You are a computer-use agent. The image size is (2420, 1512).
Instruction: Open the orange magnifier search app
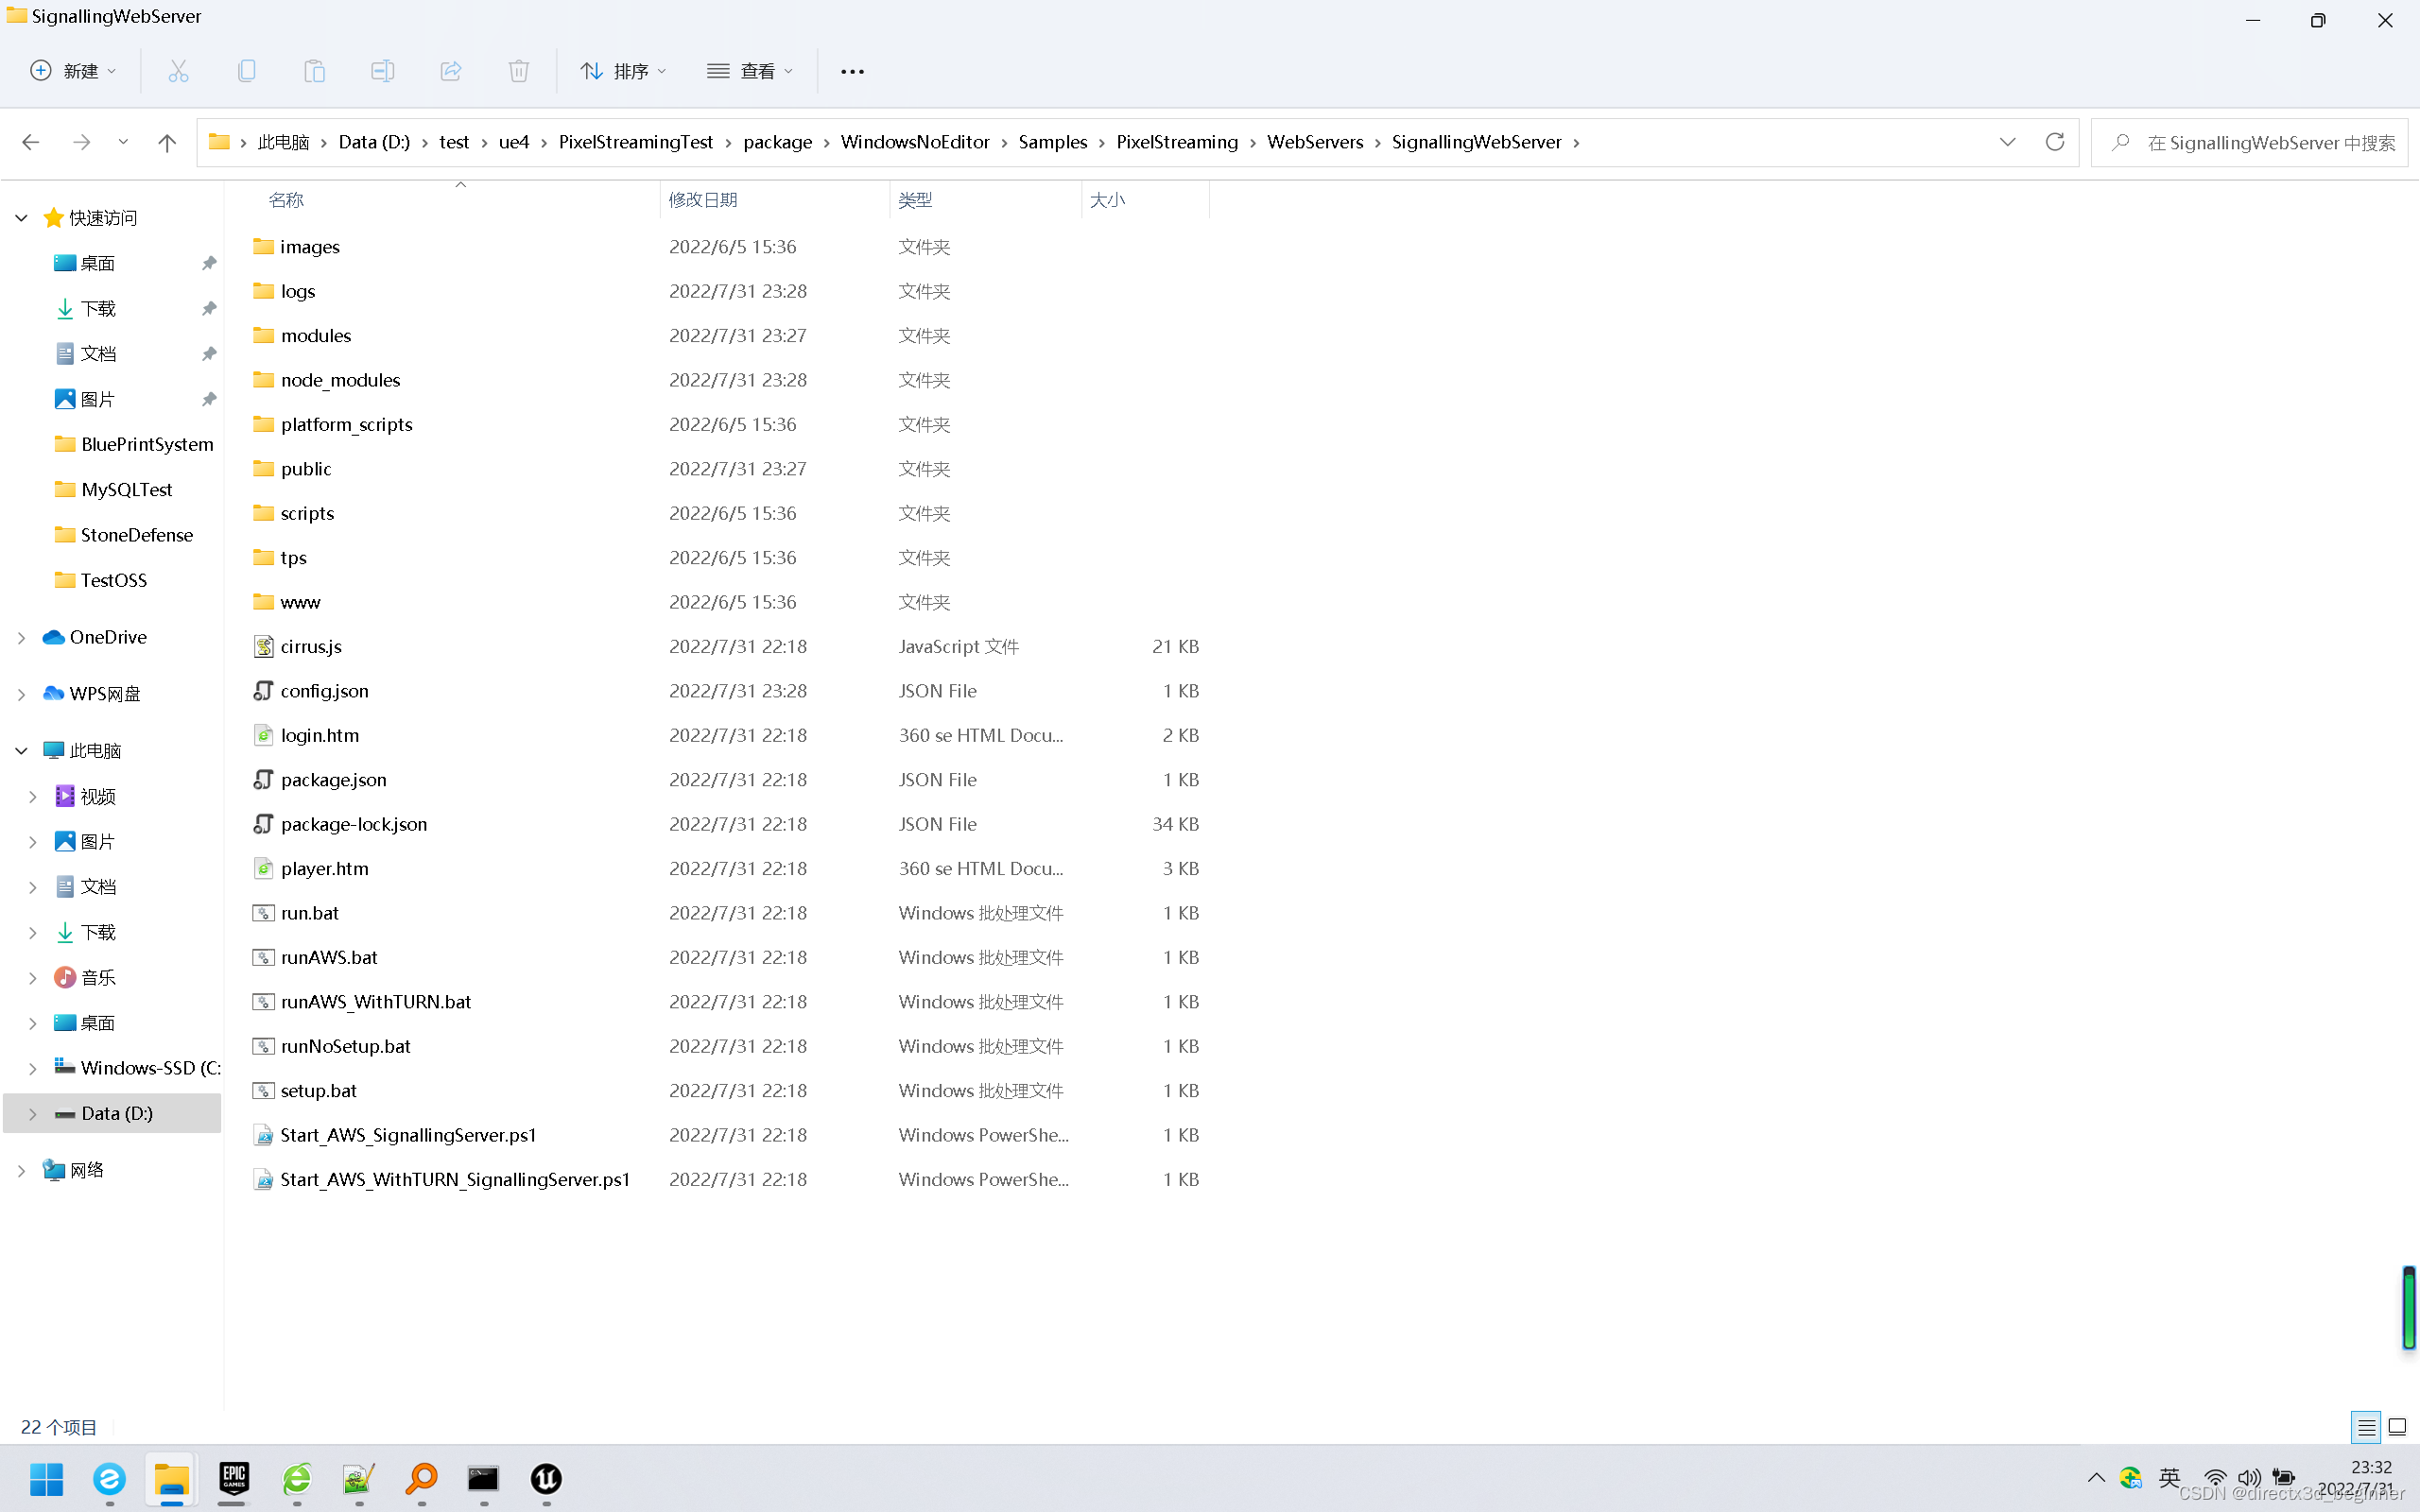pos(421,1479)
